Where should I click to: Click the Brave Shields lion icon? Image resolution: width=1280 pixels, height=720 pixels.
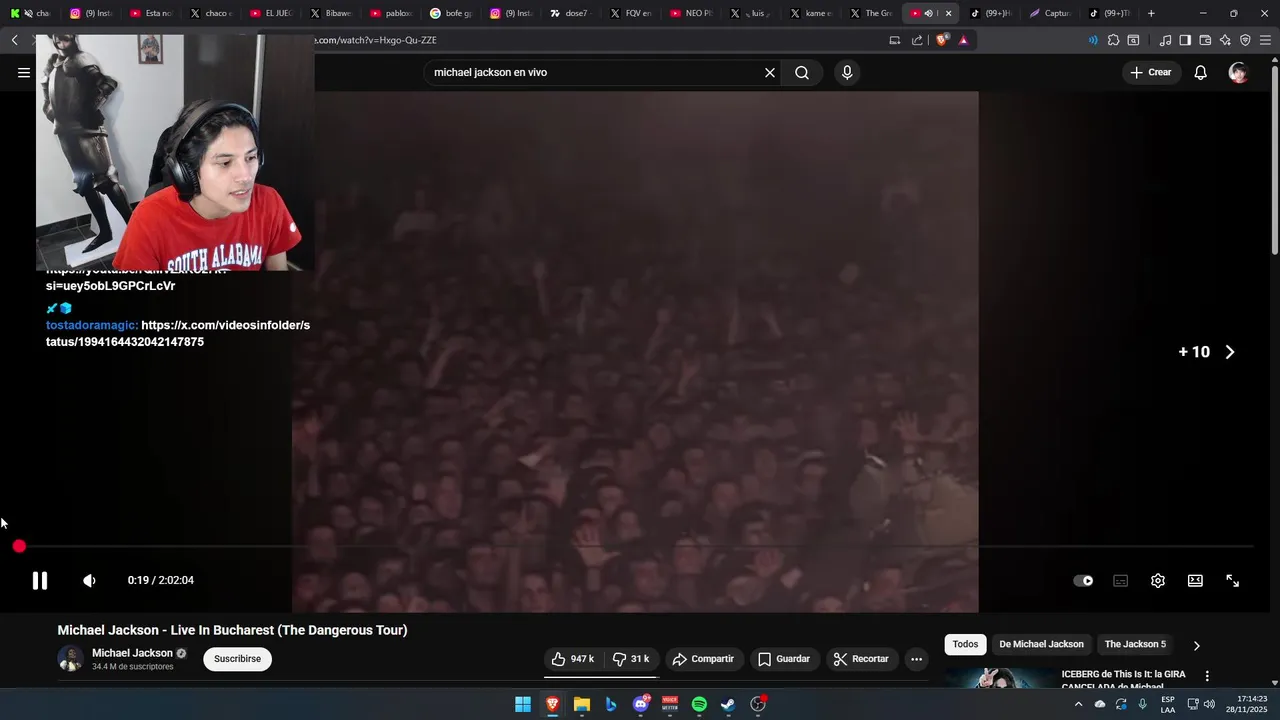click(941, 40)
